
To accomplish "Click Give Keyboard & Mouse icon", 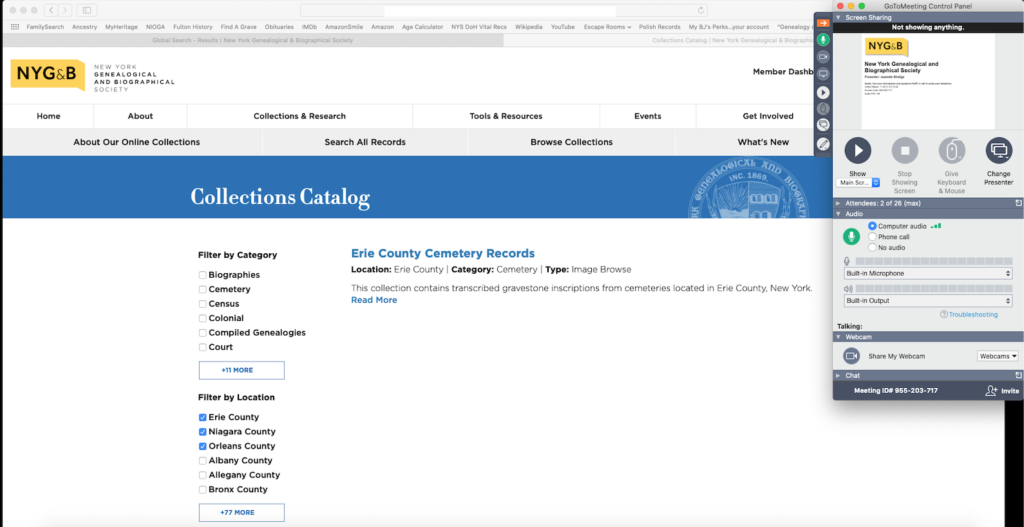I will point(952,151).
